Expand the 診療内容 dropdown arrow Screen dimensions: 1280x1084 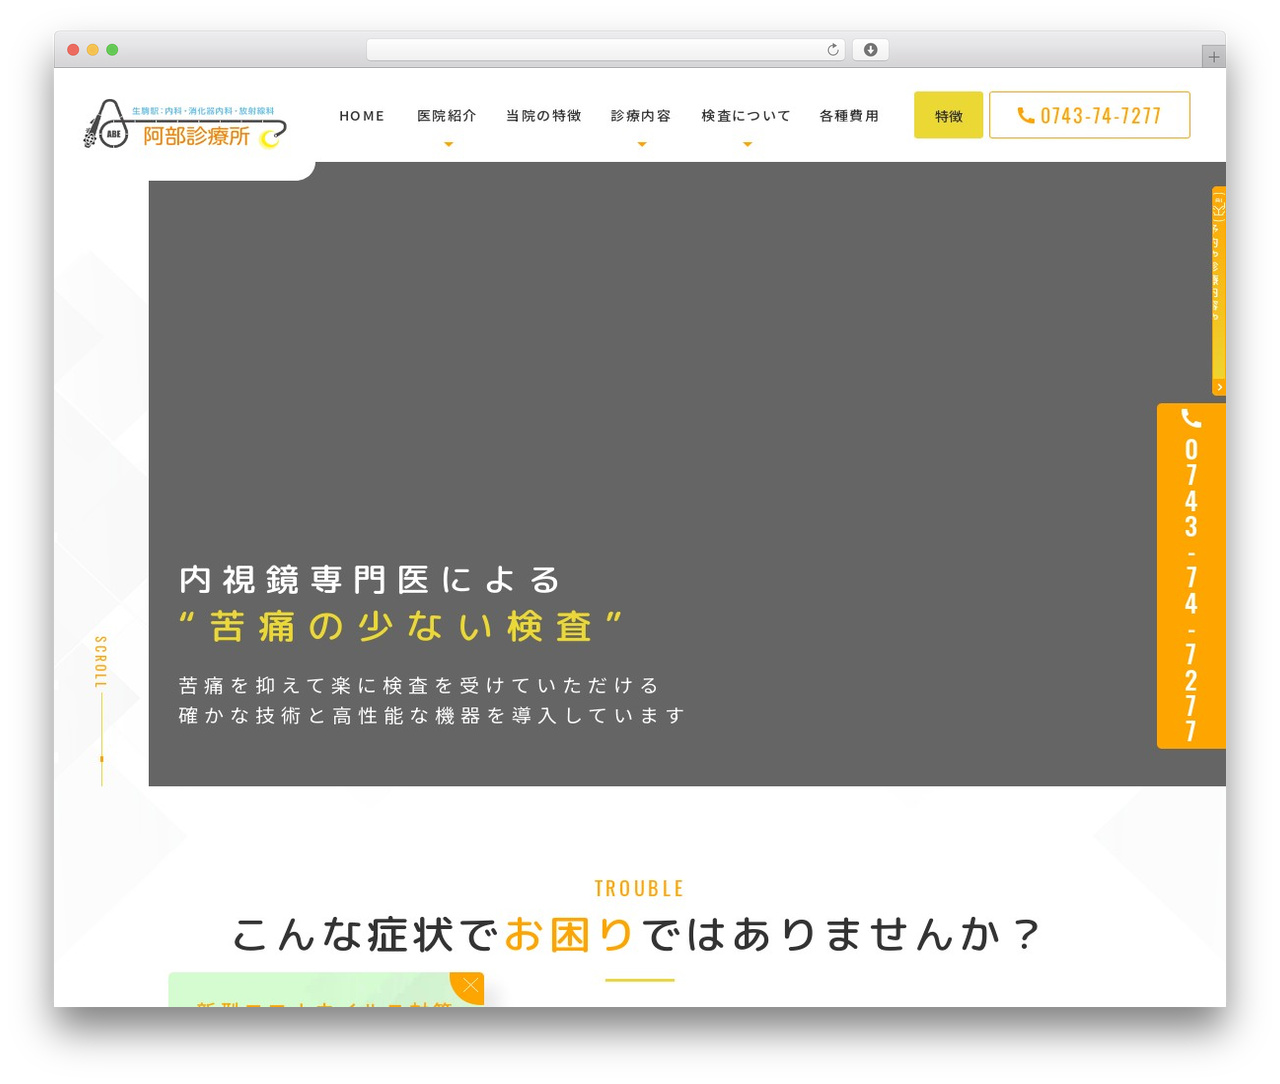[642, 145]
